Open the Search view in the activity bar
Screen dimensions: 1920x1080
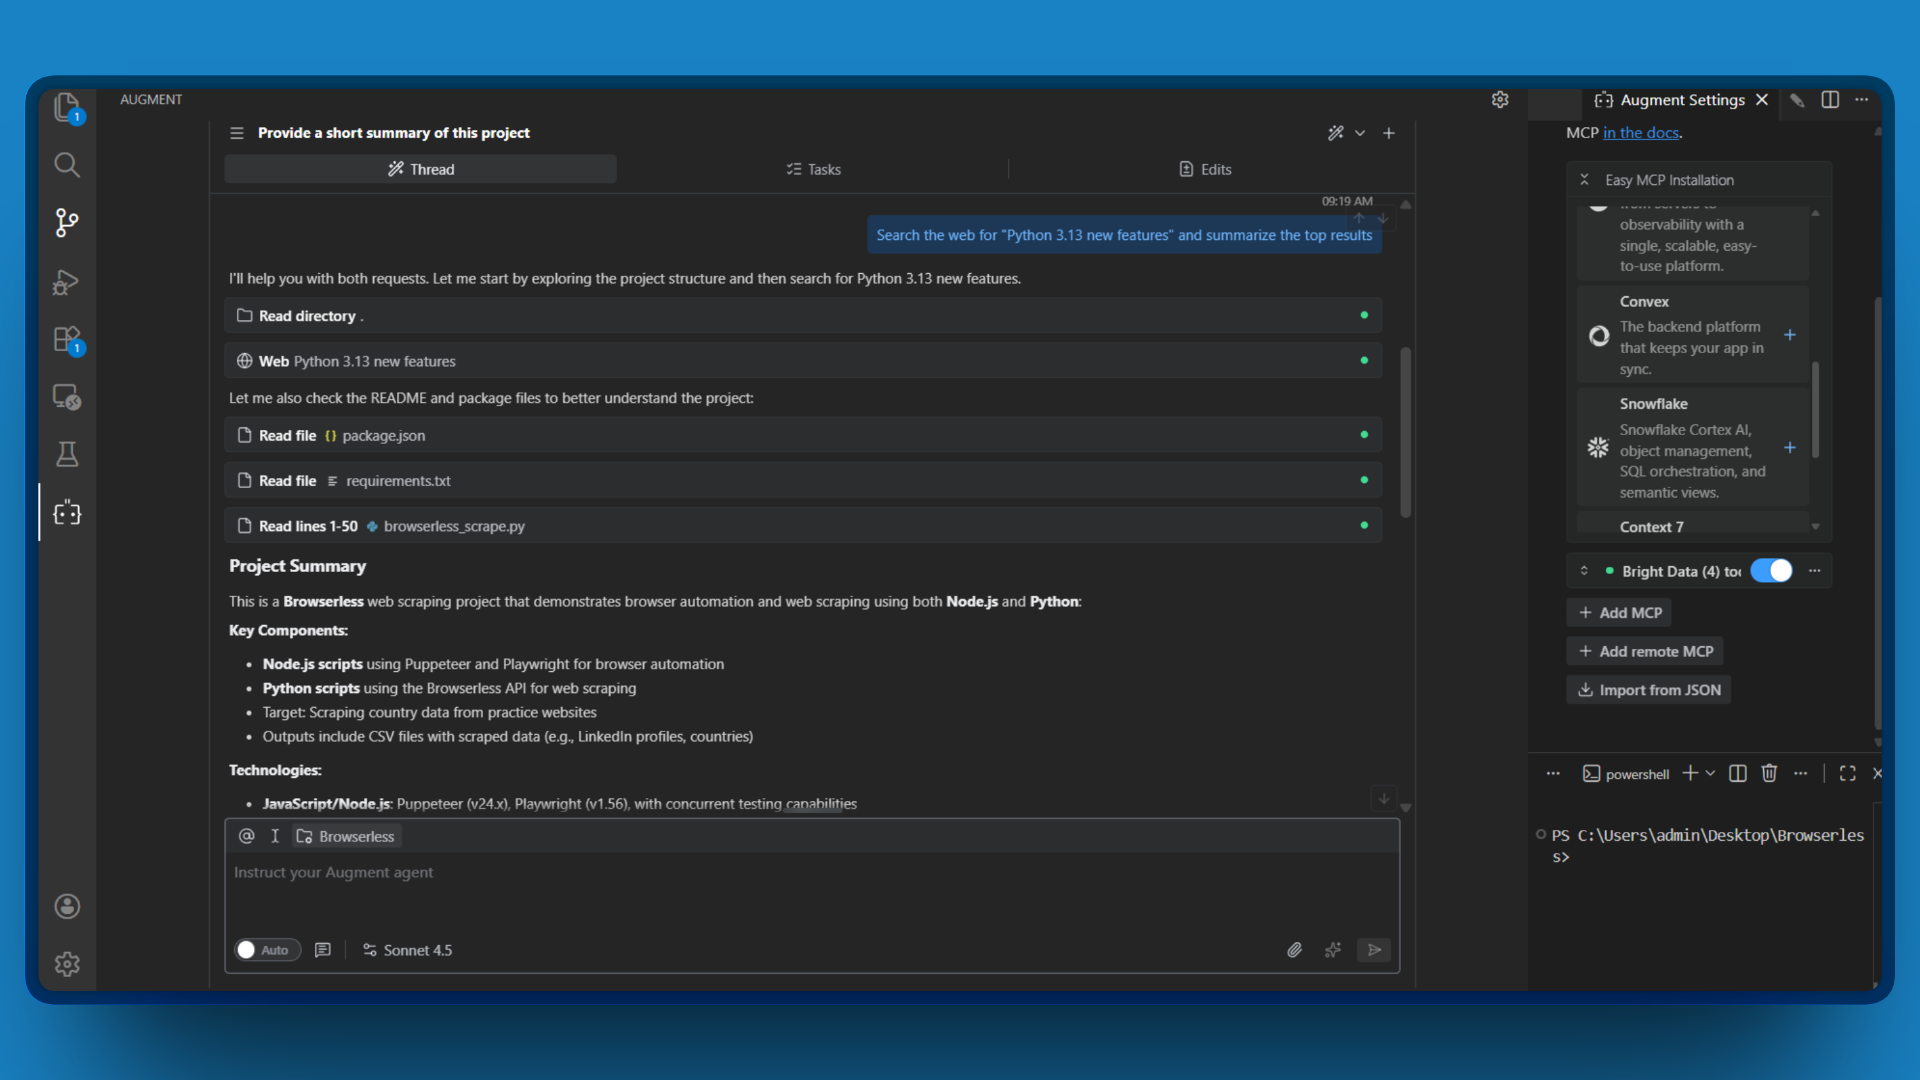click(x=66, y=165)
